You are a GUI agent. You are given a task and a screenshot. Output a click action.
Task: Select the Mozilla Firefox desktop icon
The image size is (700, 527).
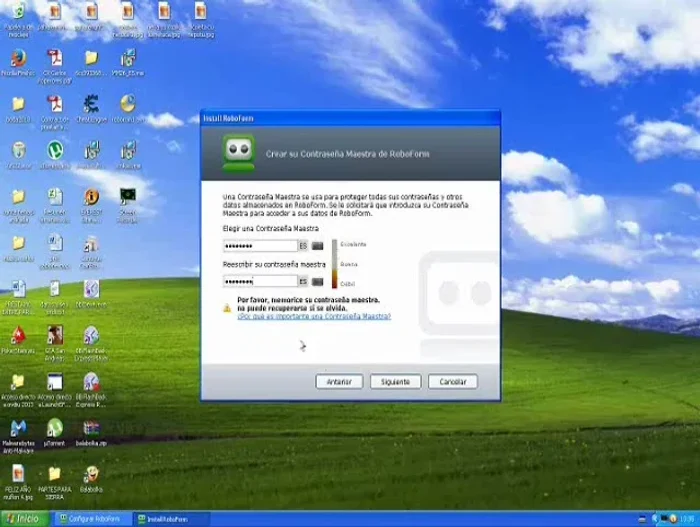pos(17,58)
